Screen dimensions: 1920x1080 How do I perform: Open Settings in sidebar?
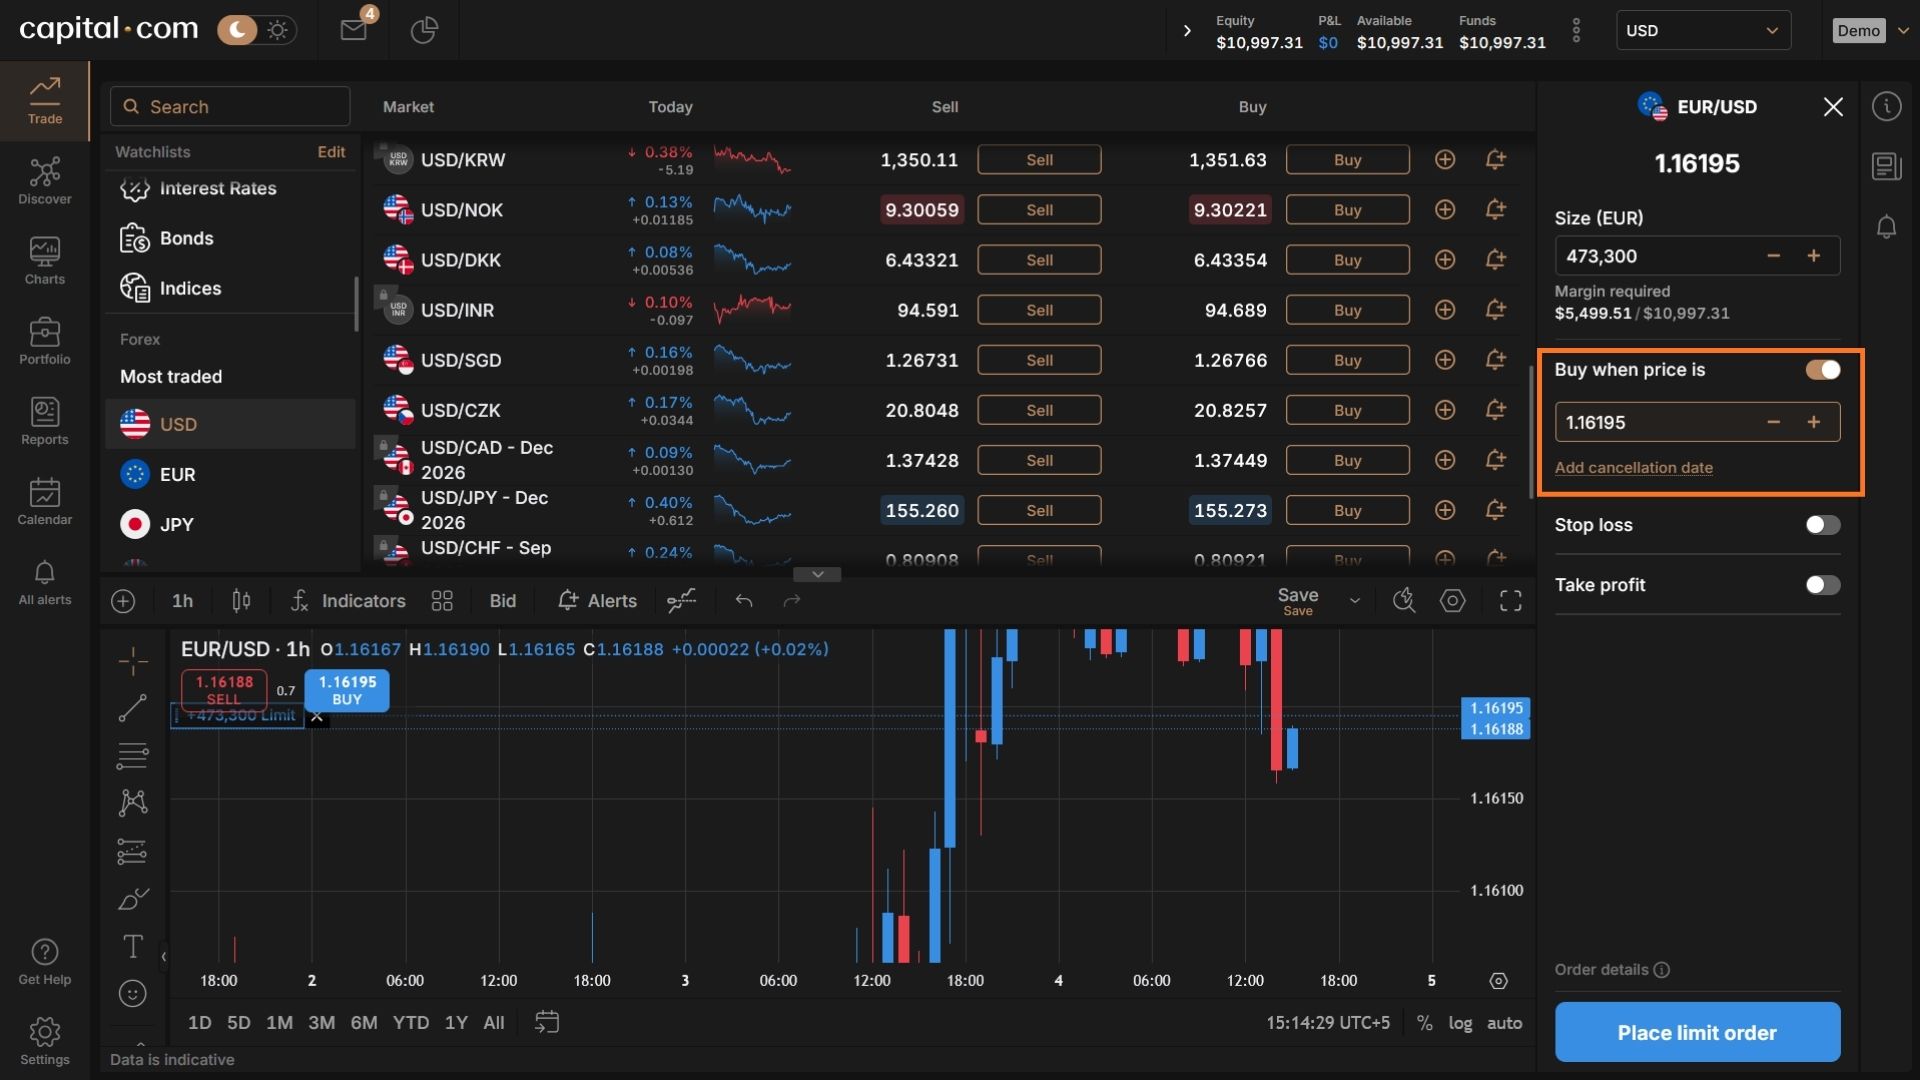coord(44,1042)
